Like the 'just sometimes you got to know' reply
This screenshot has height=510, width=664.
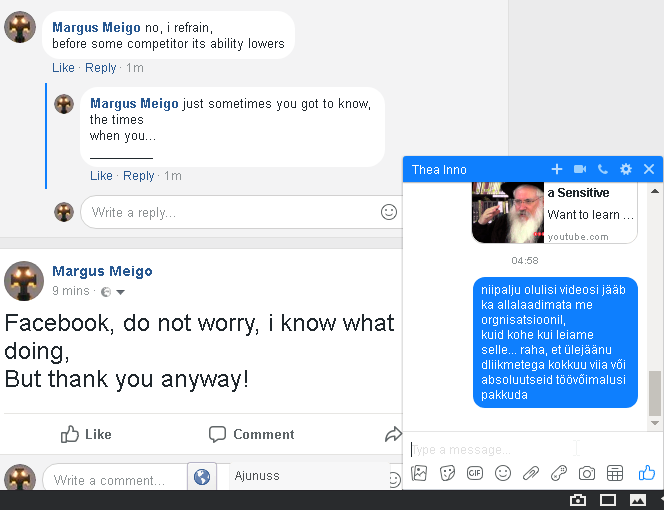(x=101, y=176)
